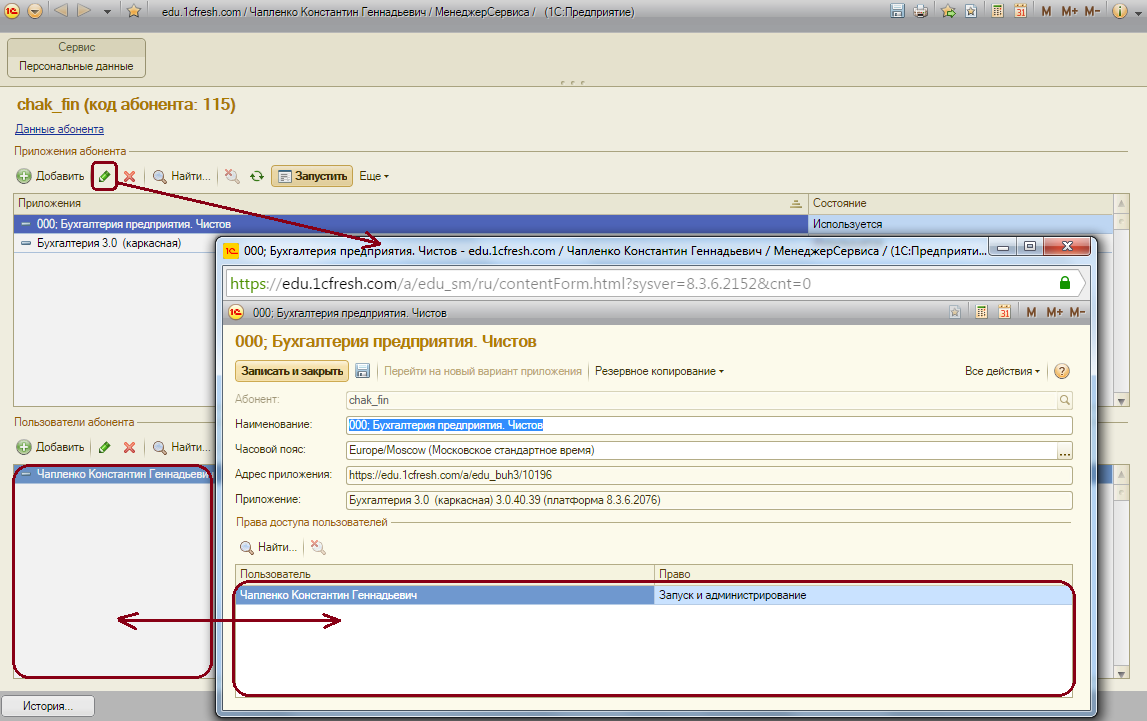
Task: Click the red delete cross in users toolbar
Action: [129, 447]
